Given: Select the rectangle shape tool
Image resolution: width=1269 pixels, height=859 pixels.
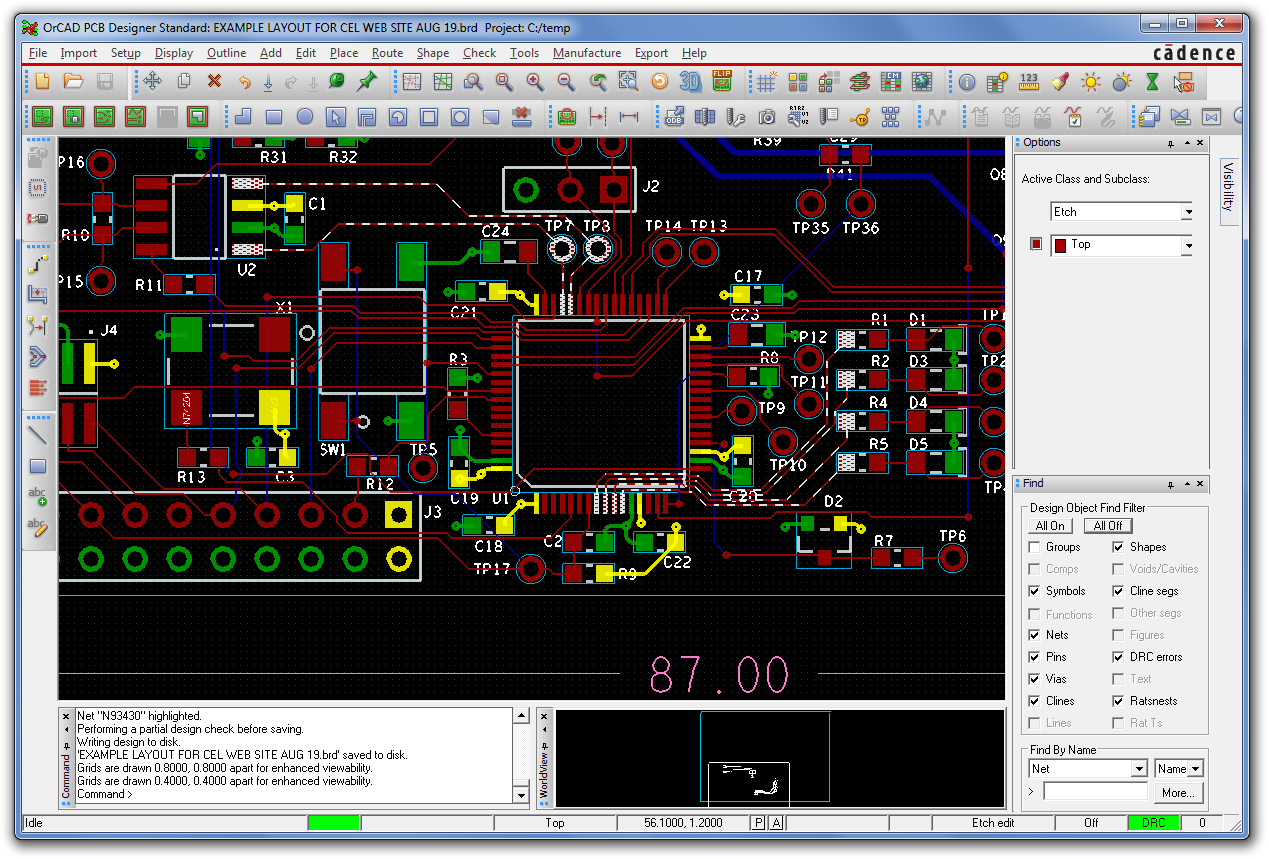Looking at the screenshot, I should (274, 116).
